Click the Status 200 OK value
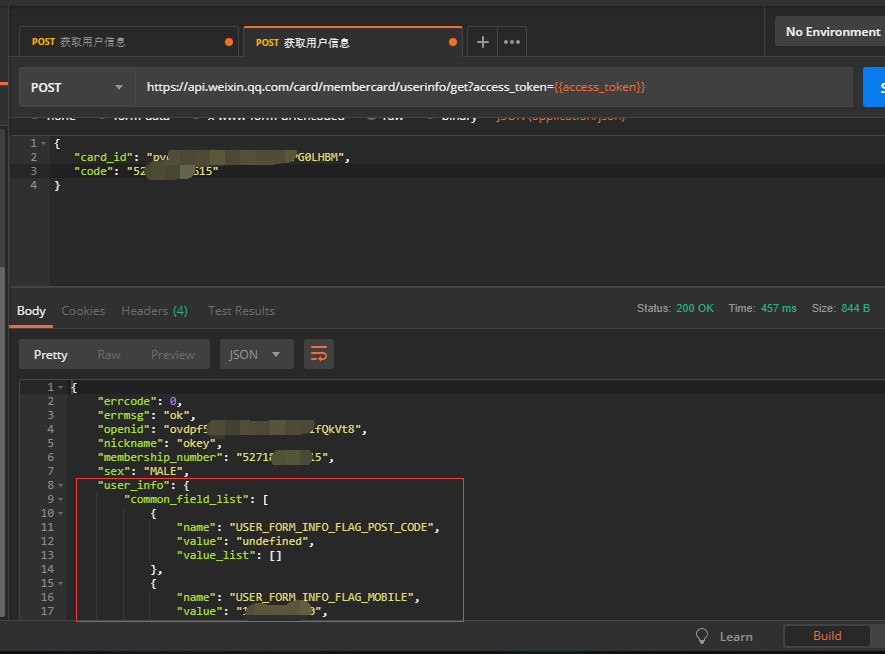The height and width of the screenshot is (654, 885). coord(695,308)
